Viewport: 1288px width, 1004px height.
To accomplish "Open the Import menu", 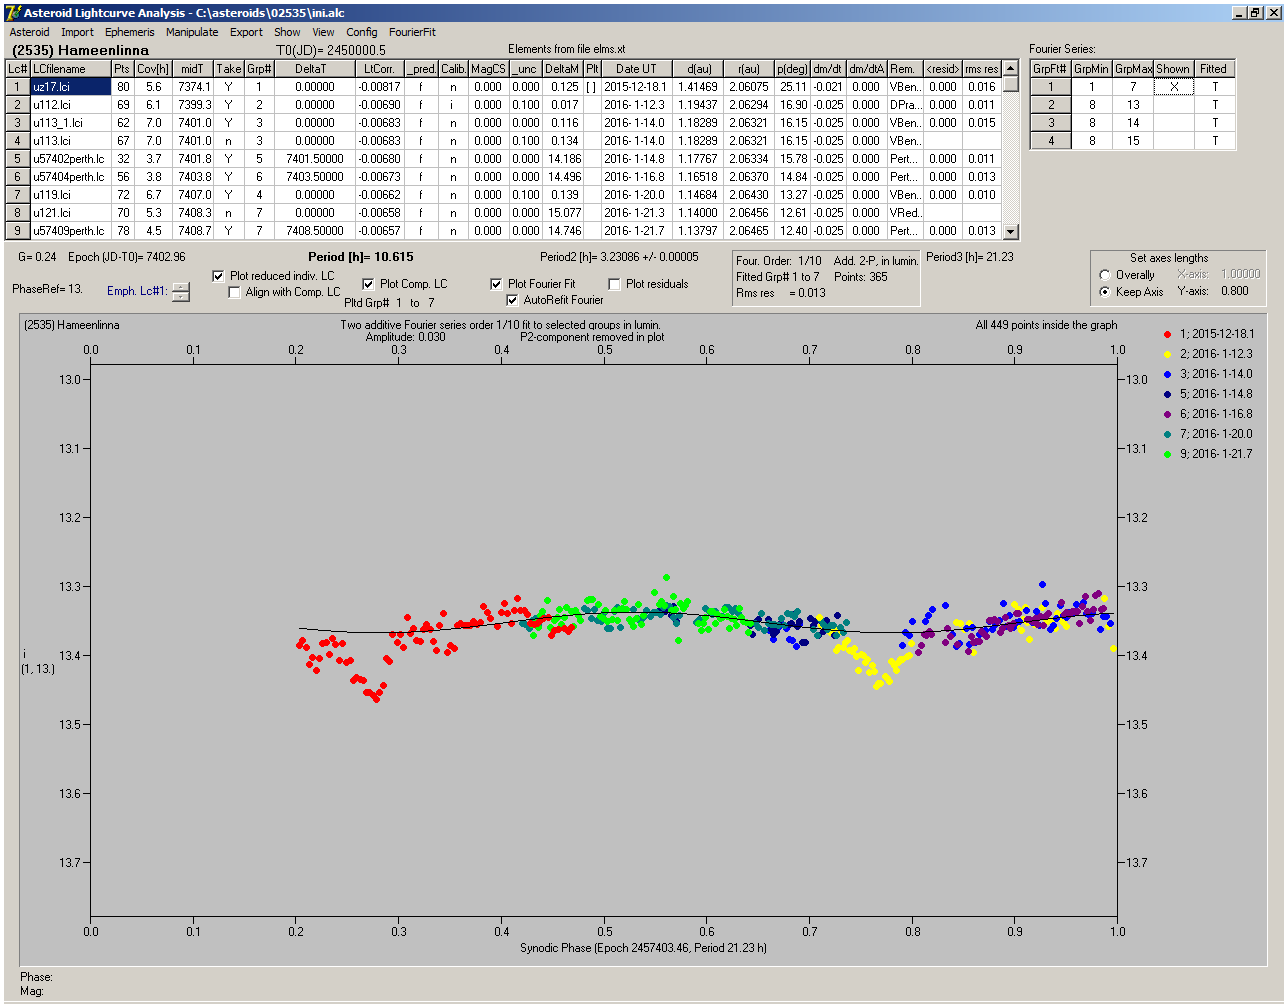I will pos(77,32).
